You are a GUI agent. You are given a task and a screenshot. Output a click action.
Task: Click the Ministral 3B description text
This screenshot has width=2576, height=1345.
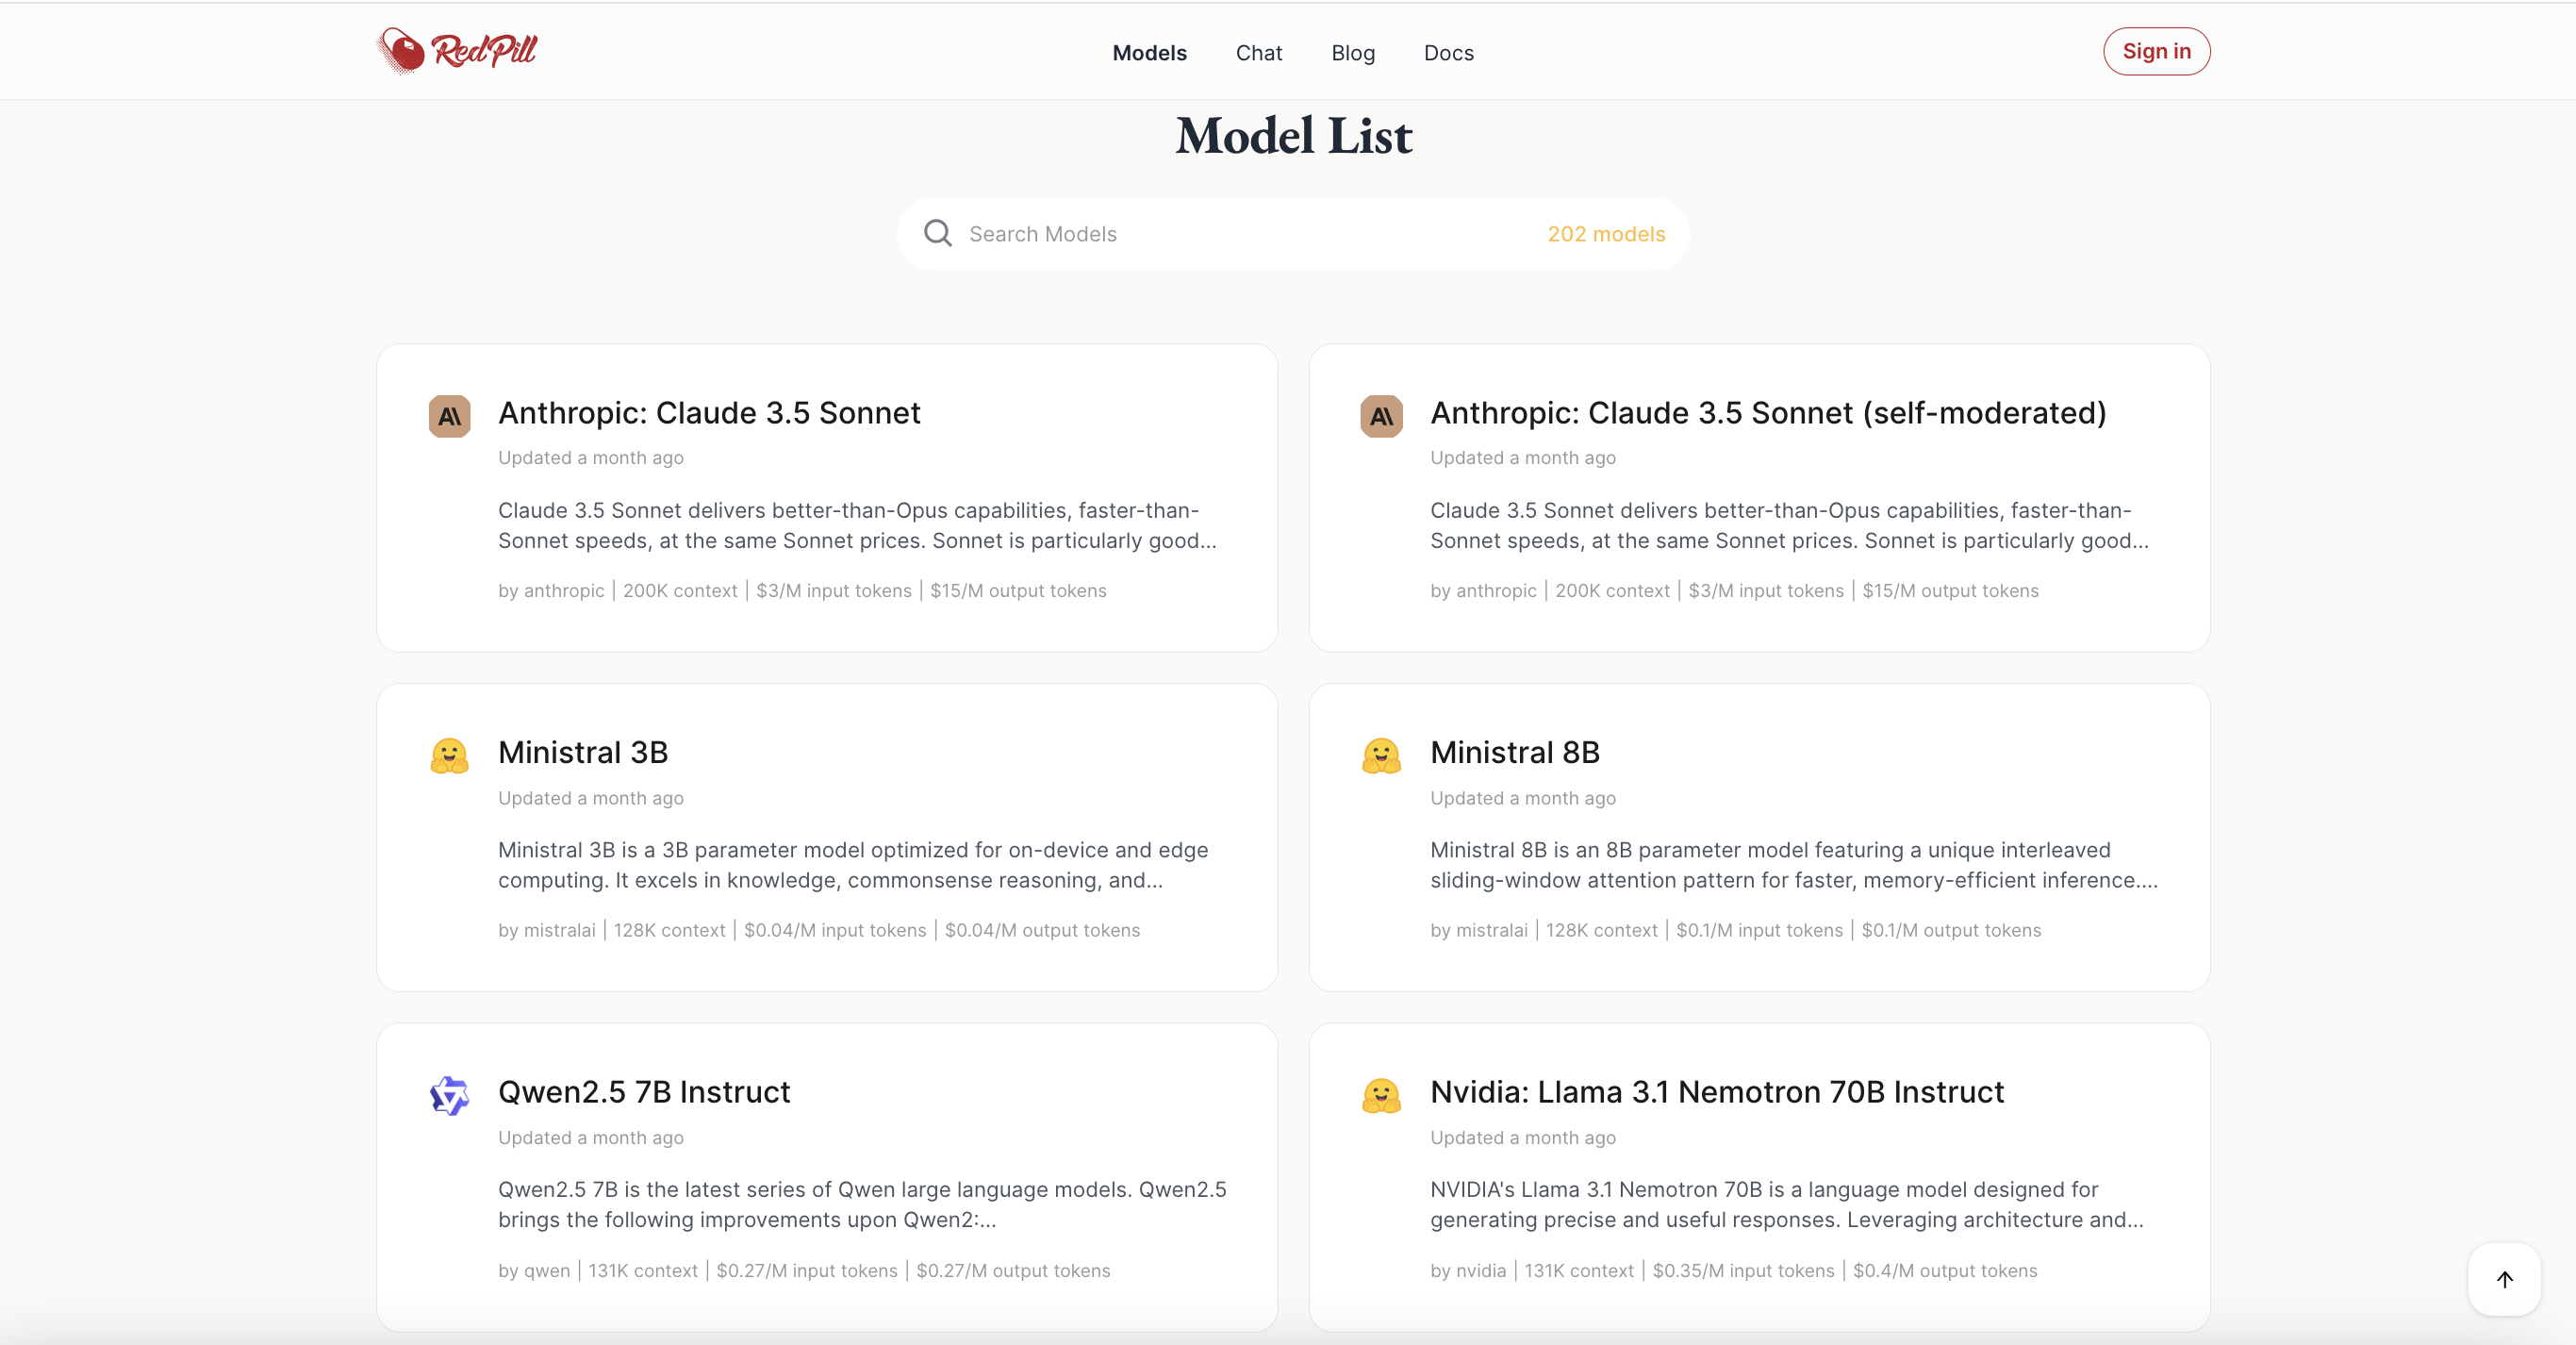click(853, 865)
